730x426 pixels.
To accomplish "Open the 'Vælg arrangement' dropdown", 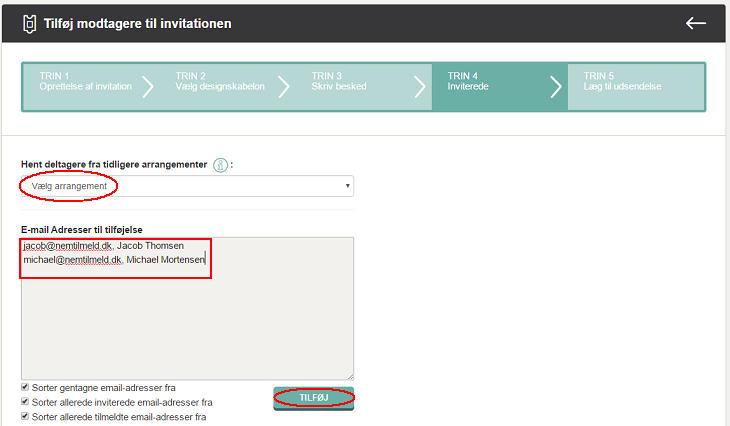I will (x=187, y=186).
